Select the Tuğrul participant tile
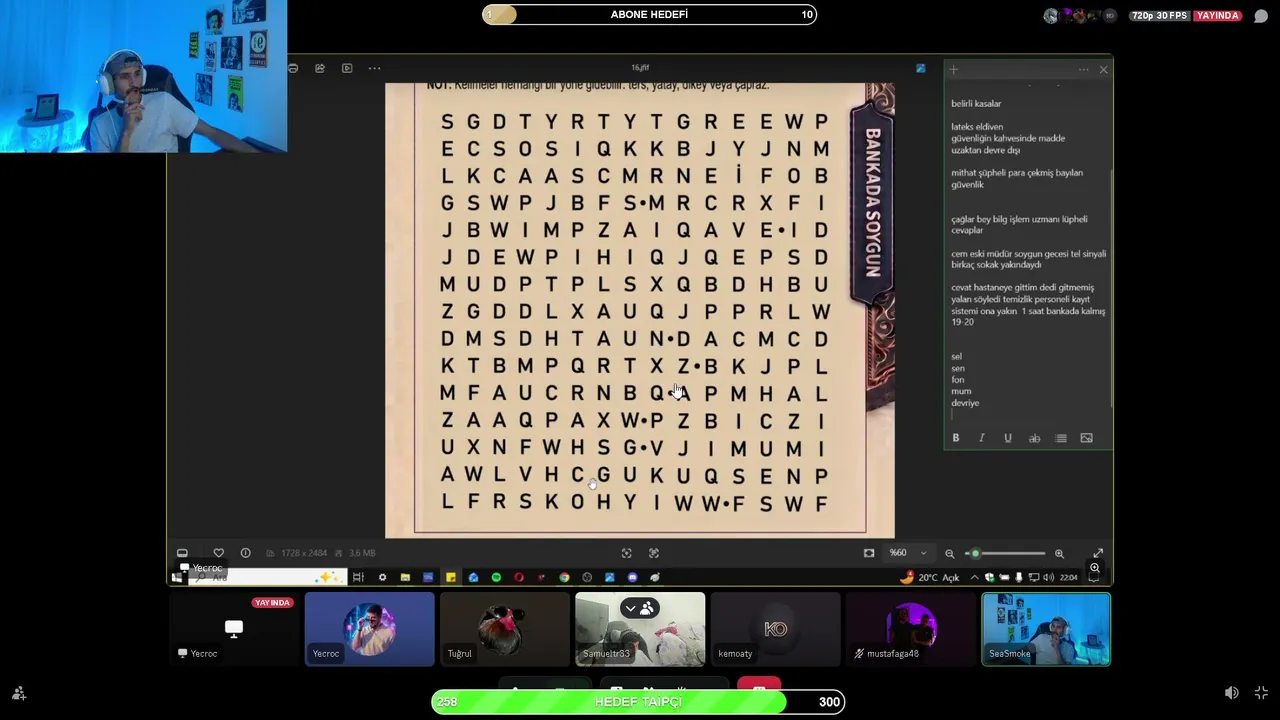Image resolution: width=1280 pixels, height=720 pixels. coord(504,629)
